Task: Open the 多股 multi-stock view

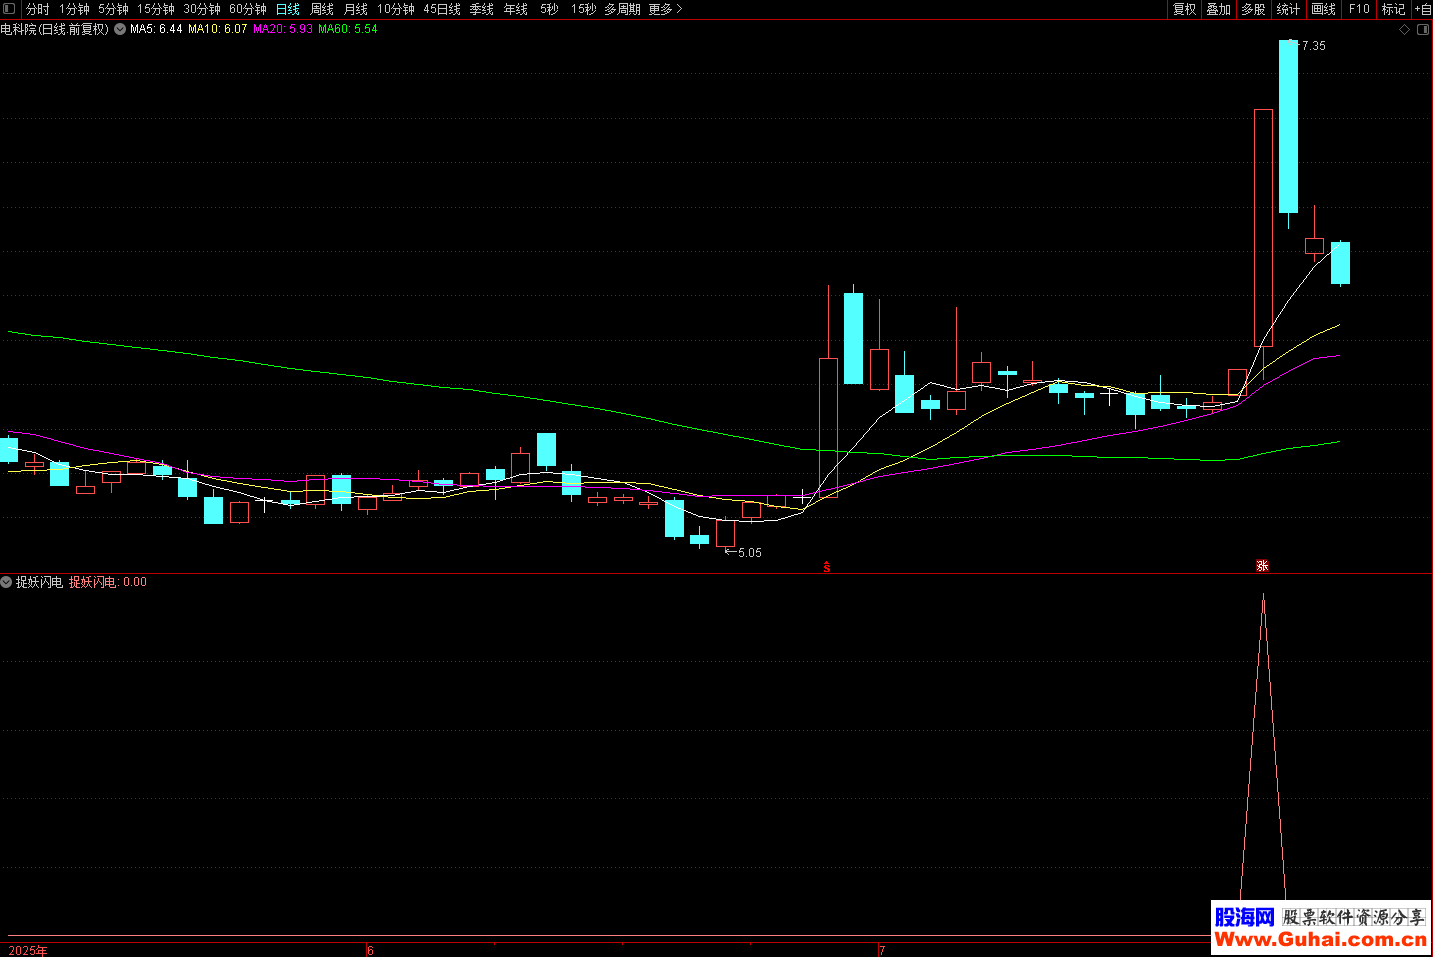Action: (1254, 9)
